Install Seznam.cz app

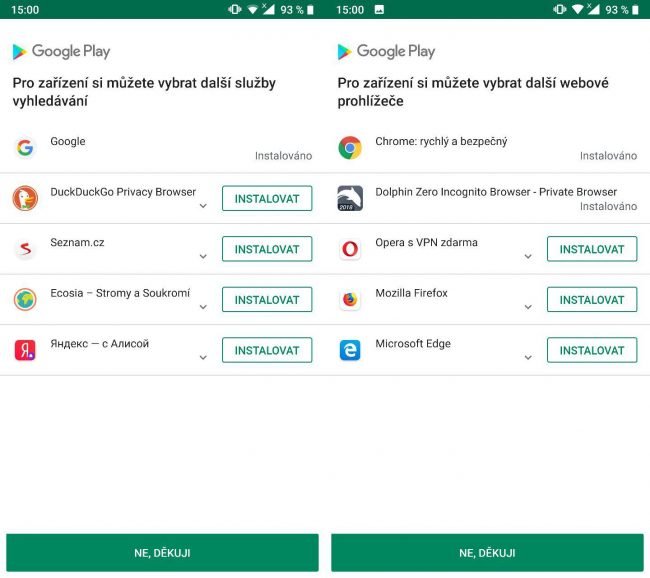[x=267, y=249]
